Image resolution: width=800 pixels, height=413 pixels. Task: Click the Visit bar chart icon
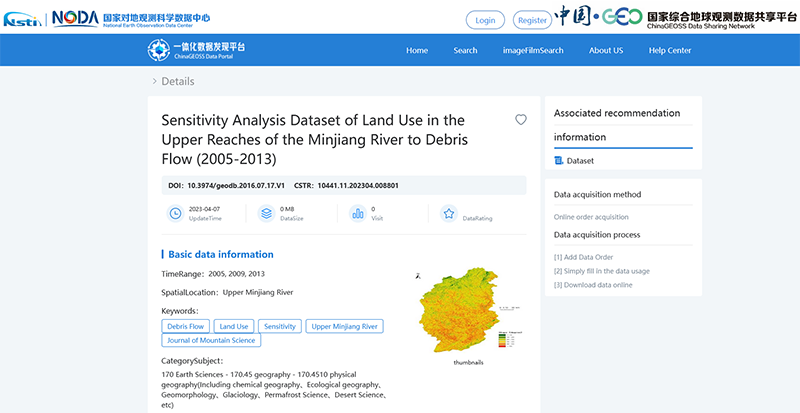[x=357, y=213]
